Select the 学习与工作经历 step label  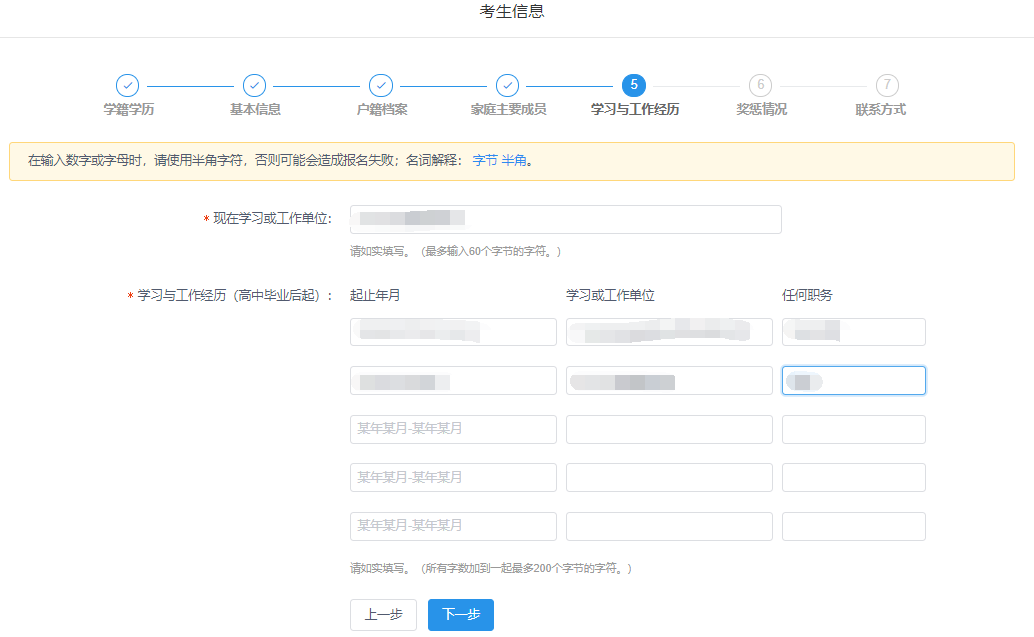pos(634,110)
